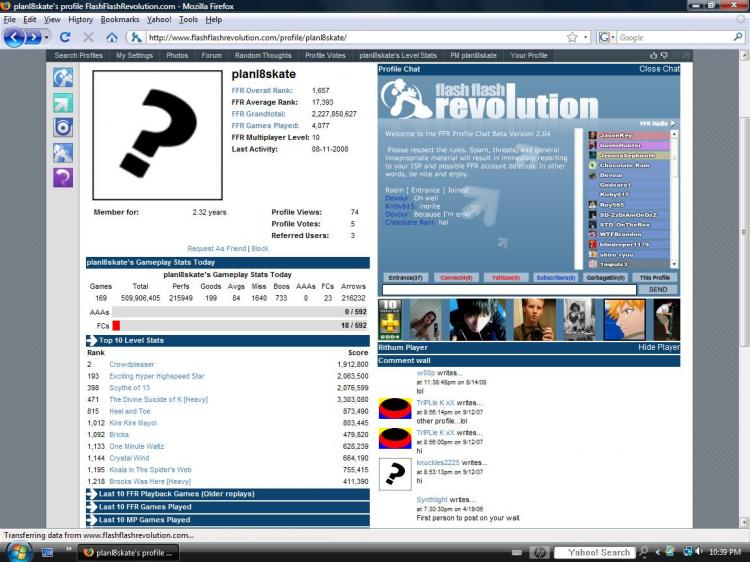The height and width of the screenshot is (562, 750).
Task: Click the orange-haired anime avatar thumbnail
Action: [624, 320]
